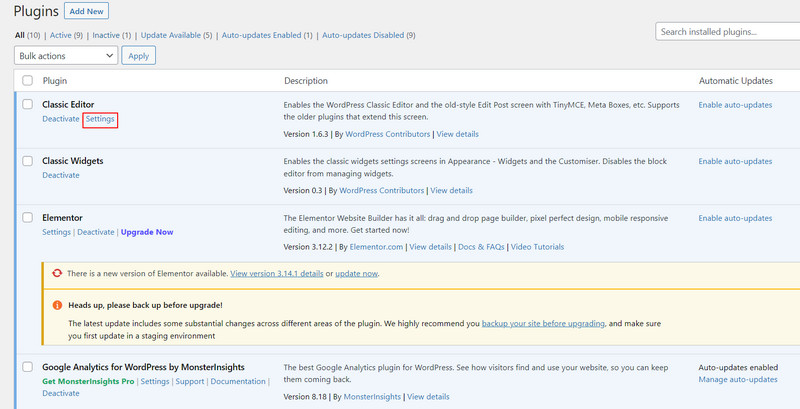Select the Elementor plugin checkbox
Screen dimensions: 800x409
pyautogui.click(x=27, y=218)
